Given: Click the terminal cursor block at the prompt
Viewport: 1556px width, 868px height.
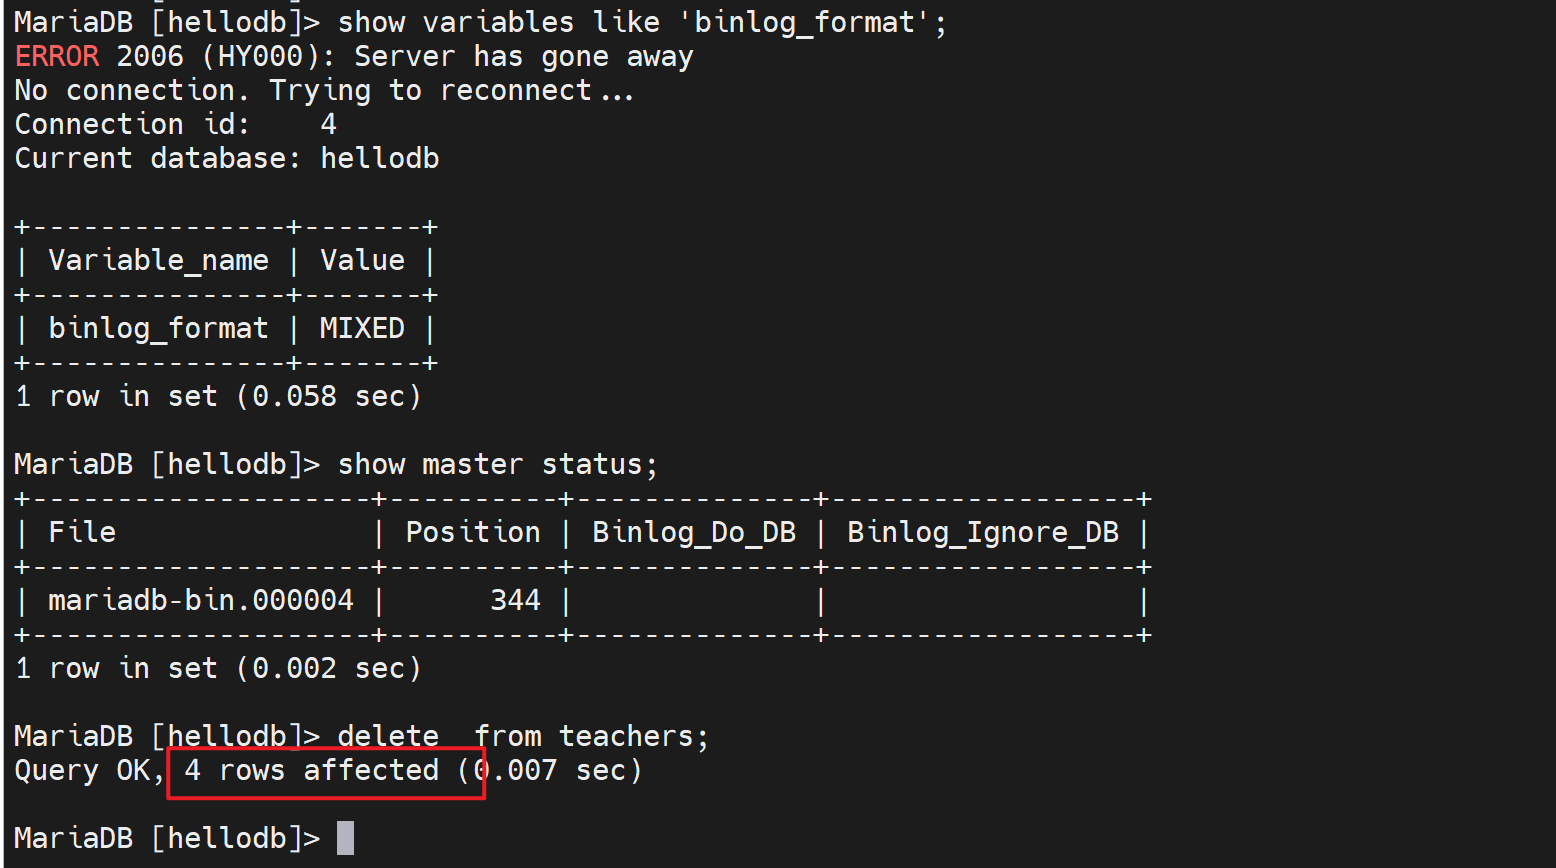Looking at the screenshot, I should (345, 838).
